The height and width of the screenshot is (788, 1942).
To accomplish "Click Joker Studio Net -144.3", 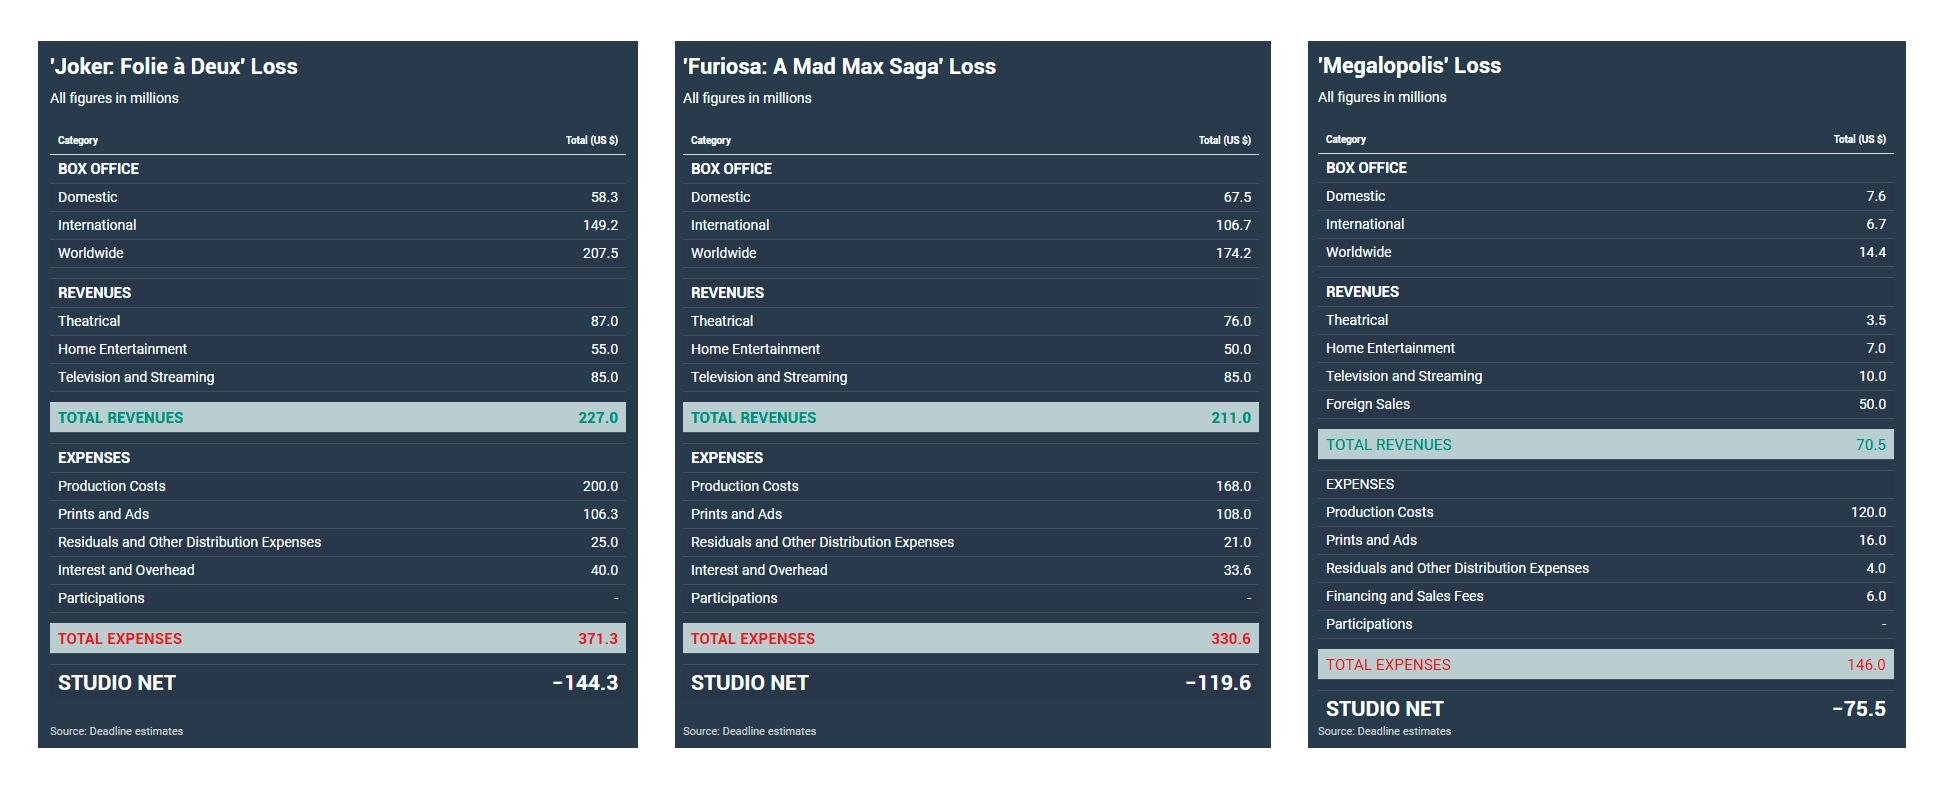I will click(x=585, y=683).
